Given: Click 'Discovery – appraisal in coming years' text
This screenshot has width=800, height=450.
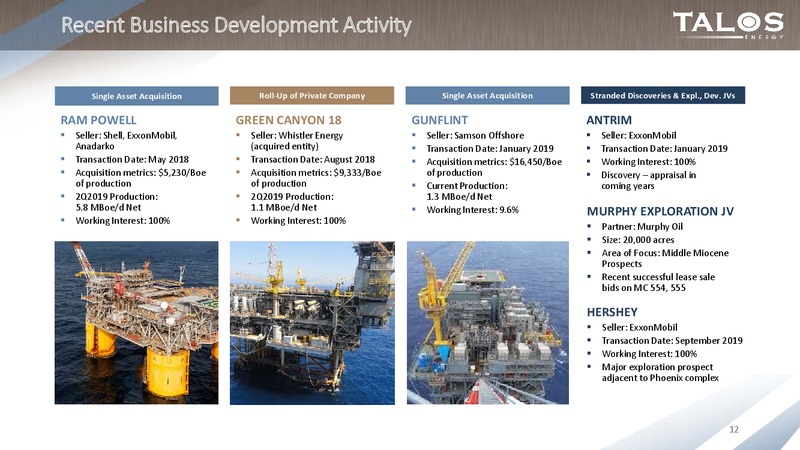Looking at the screenshot, I should 648,180.
